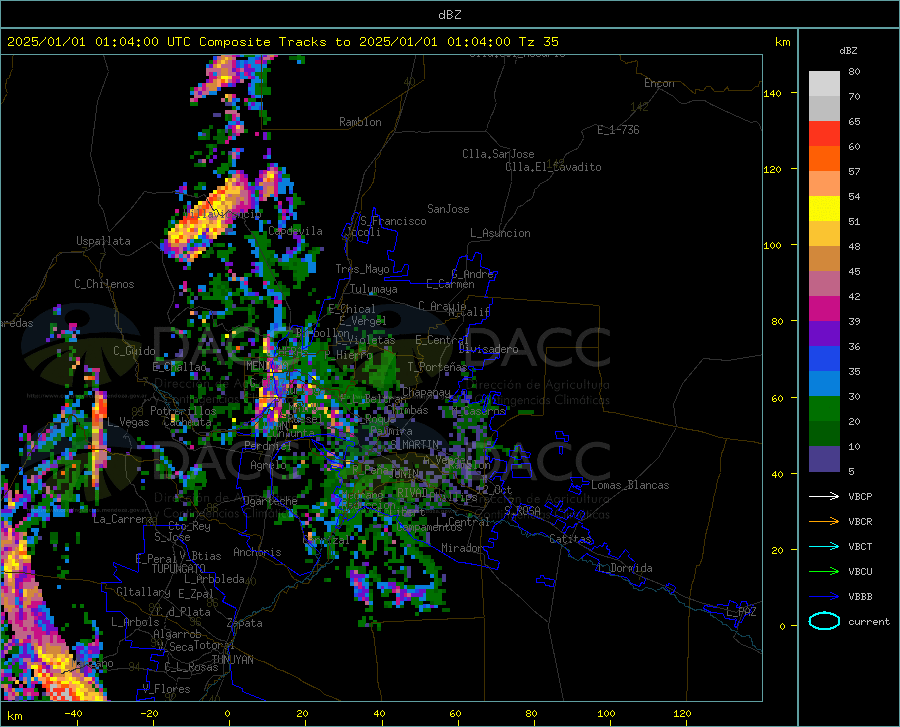900x727 pixels.
Task: Select the magenta 39-42 dBZ swatch
Action: [824, 309]
